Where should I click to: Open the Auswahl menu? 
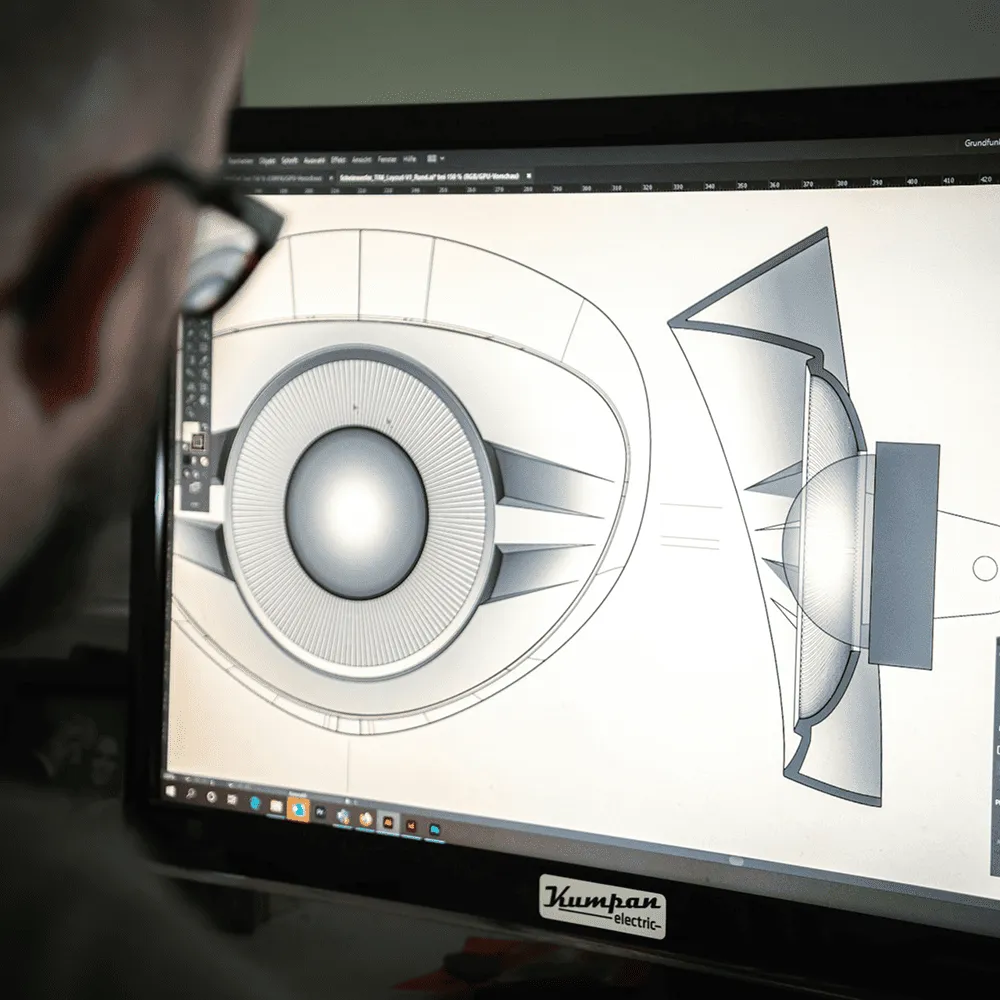click(x=314, y=159)
